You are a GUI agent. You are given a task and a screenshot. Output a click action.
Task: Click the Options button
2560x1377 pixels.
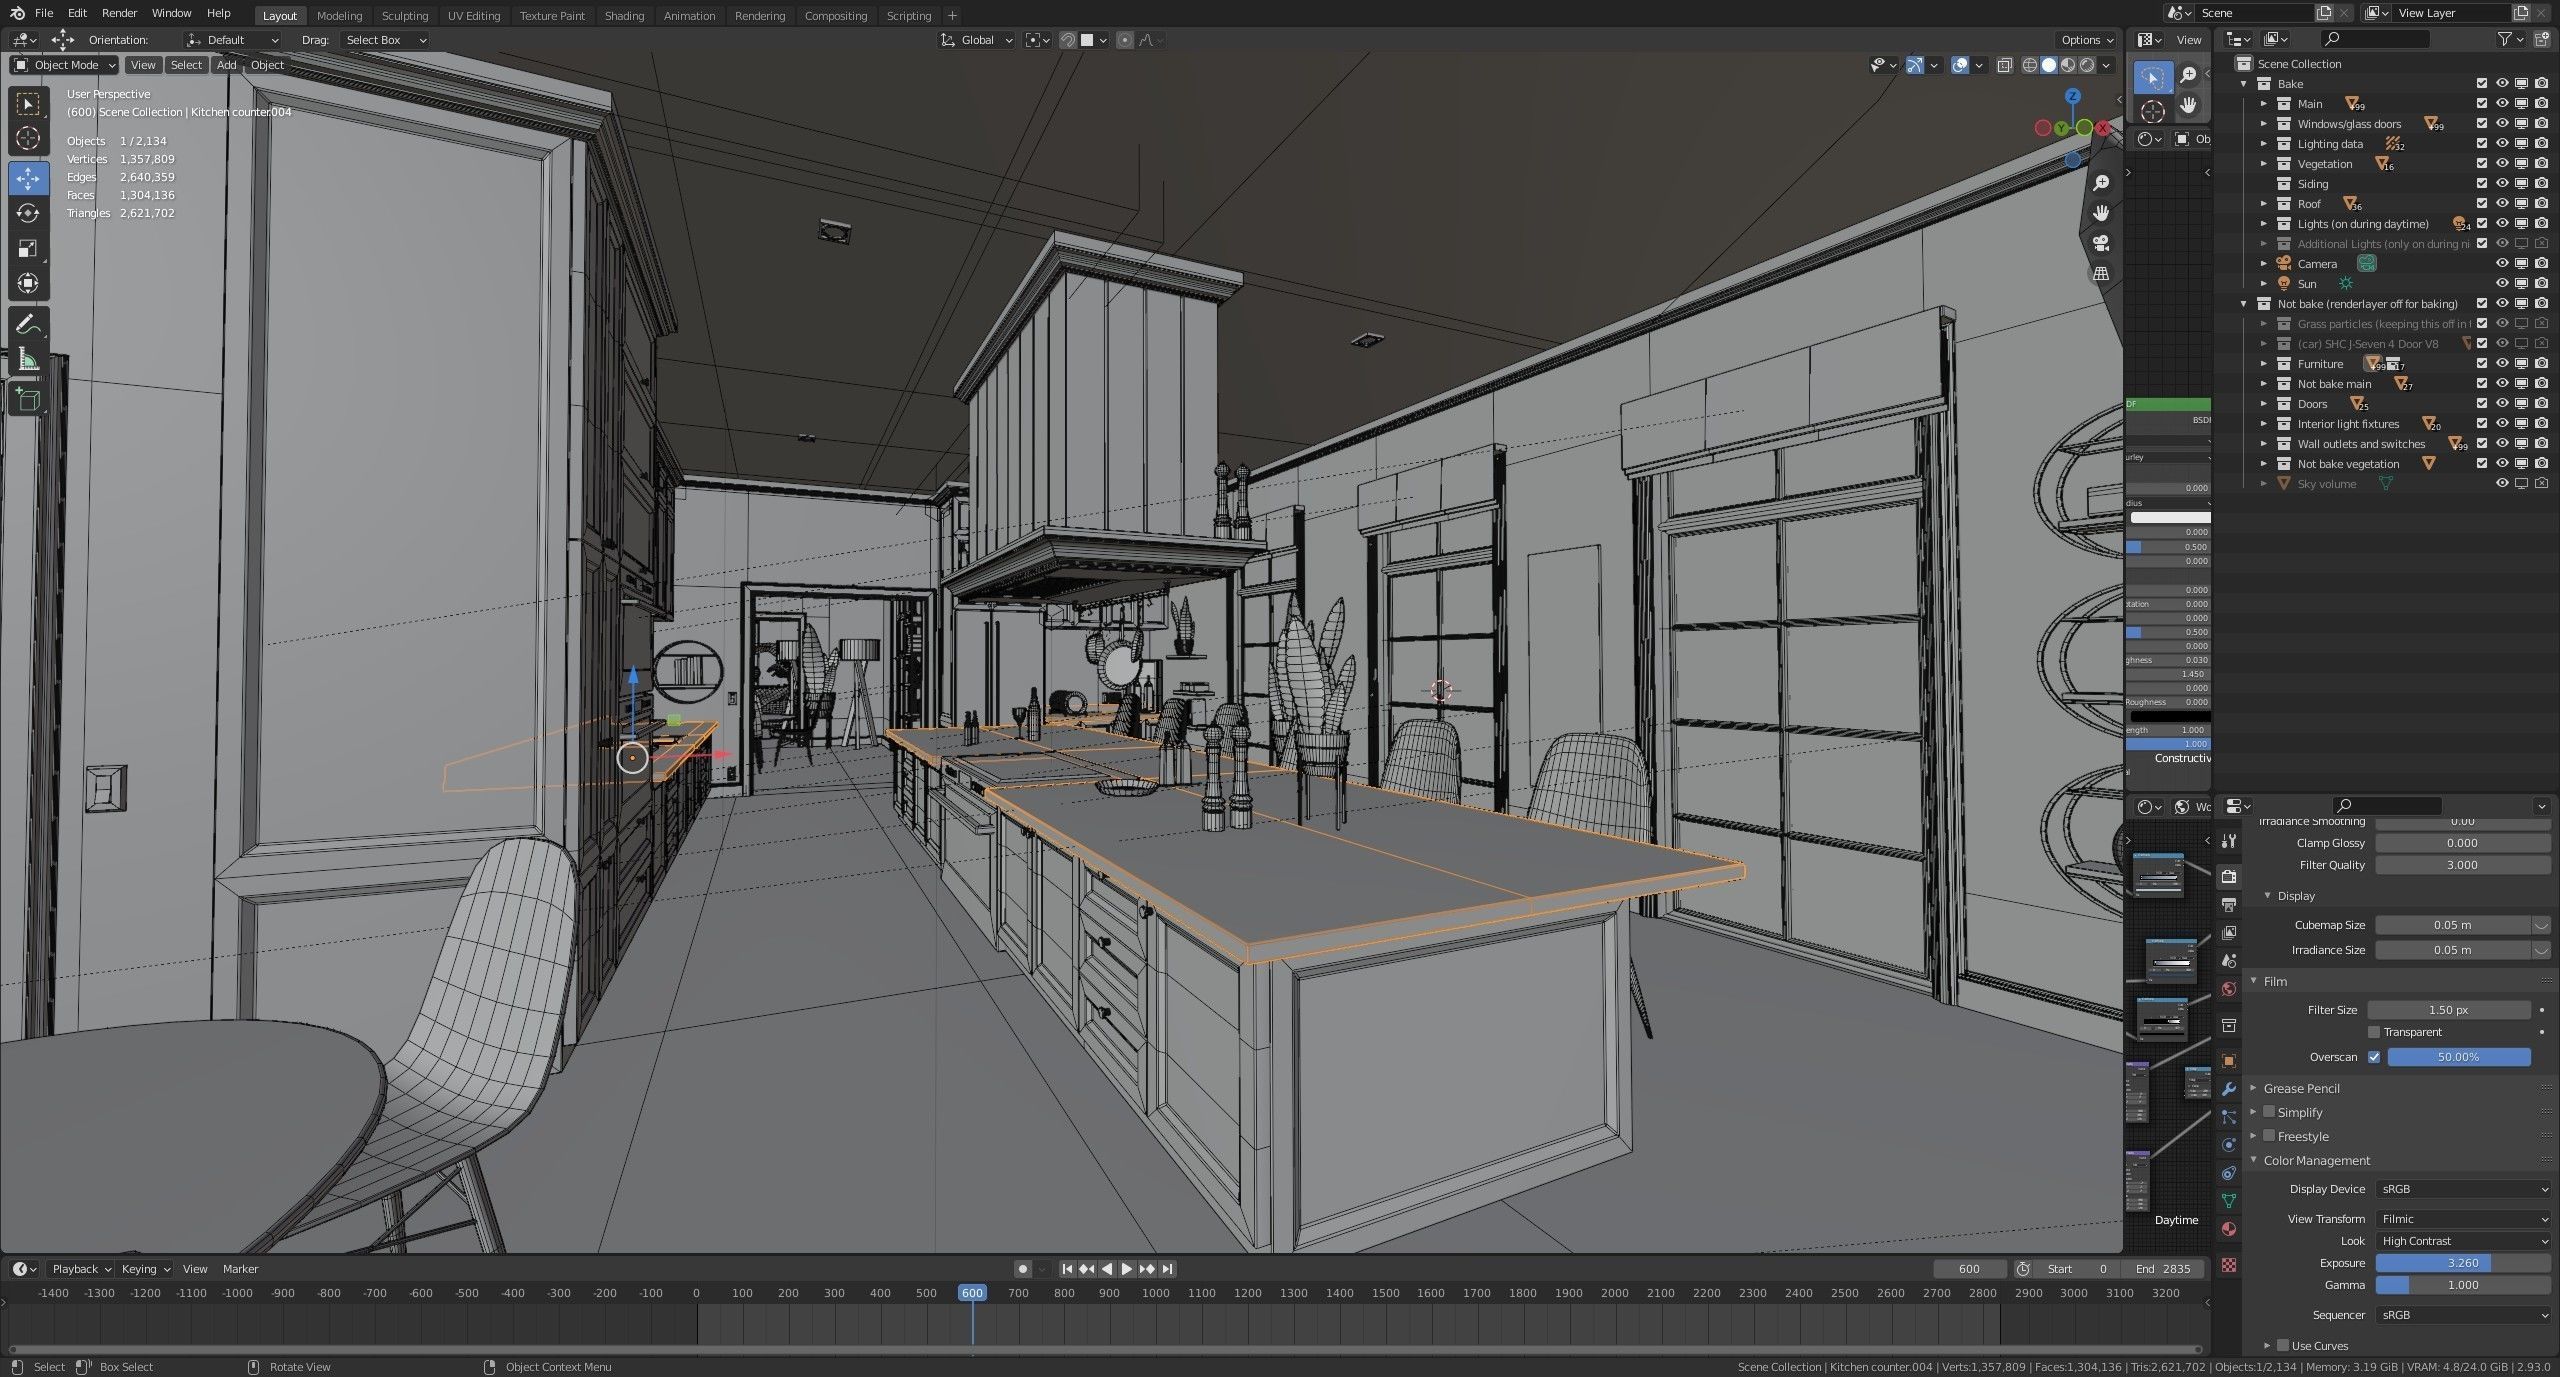(2087, 40)
